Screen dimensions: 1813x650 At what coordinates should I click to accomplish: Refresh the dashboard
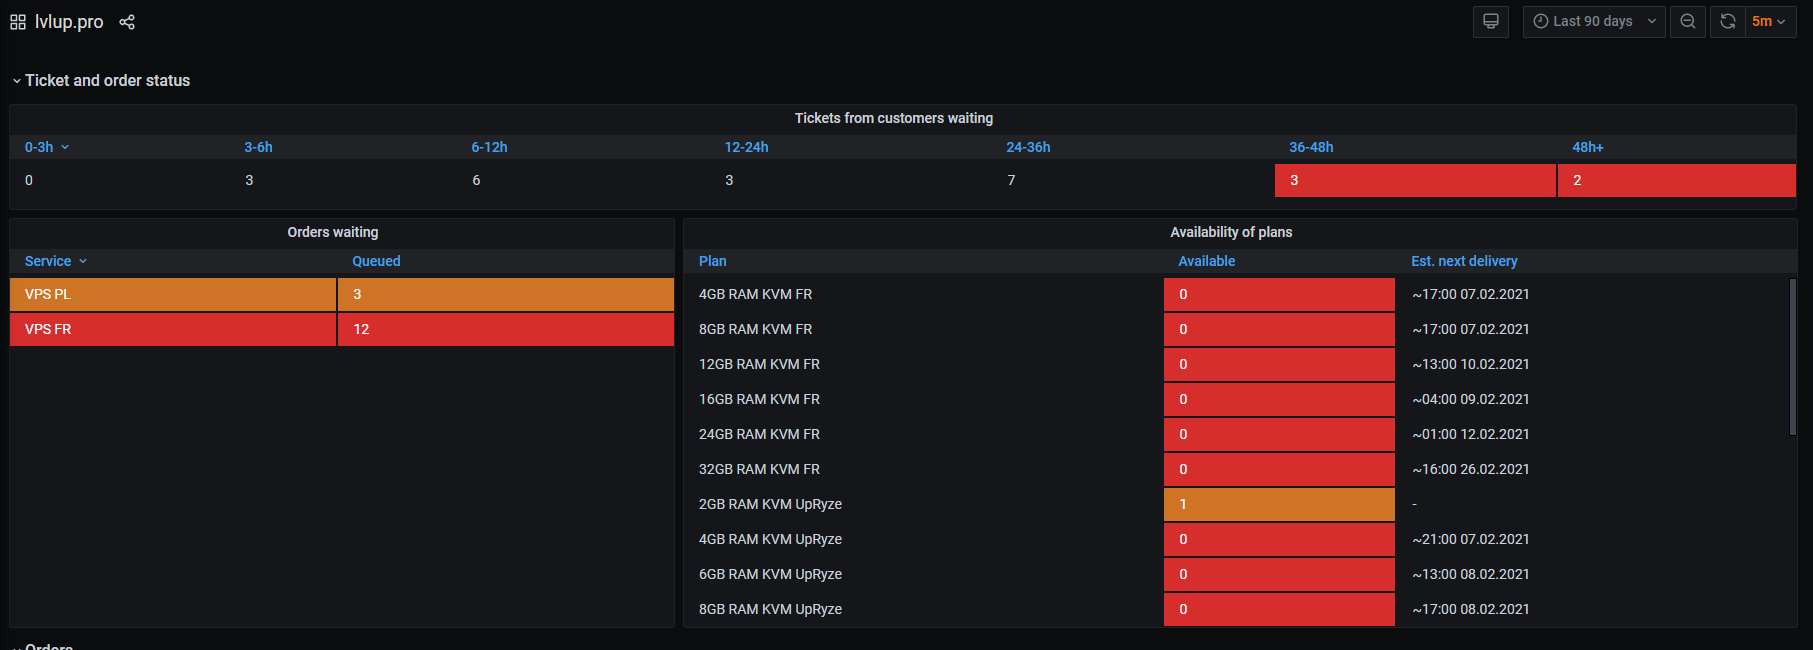[1727, 21]
